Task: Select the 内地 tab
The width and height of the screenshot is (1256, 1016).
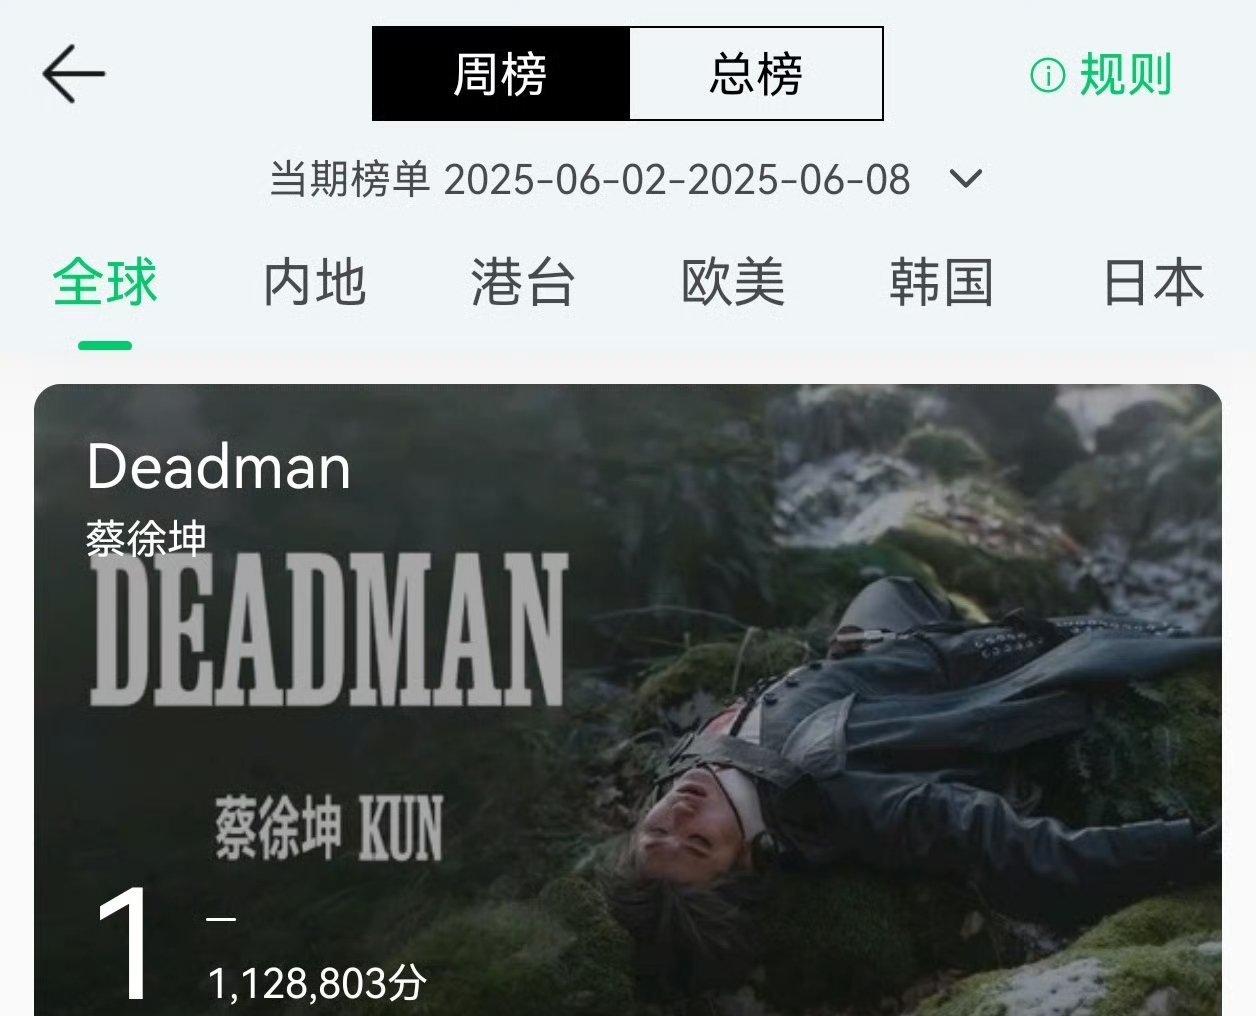Action: coord(315,282)
